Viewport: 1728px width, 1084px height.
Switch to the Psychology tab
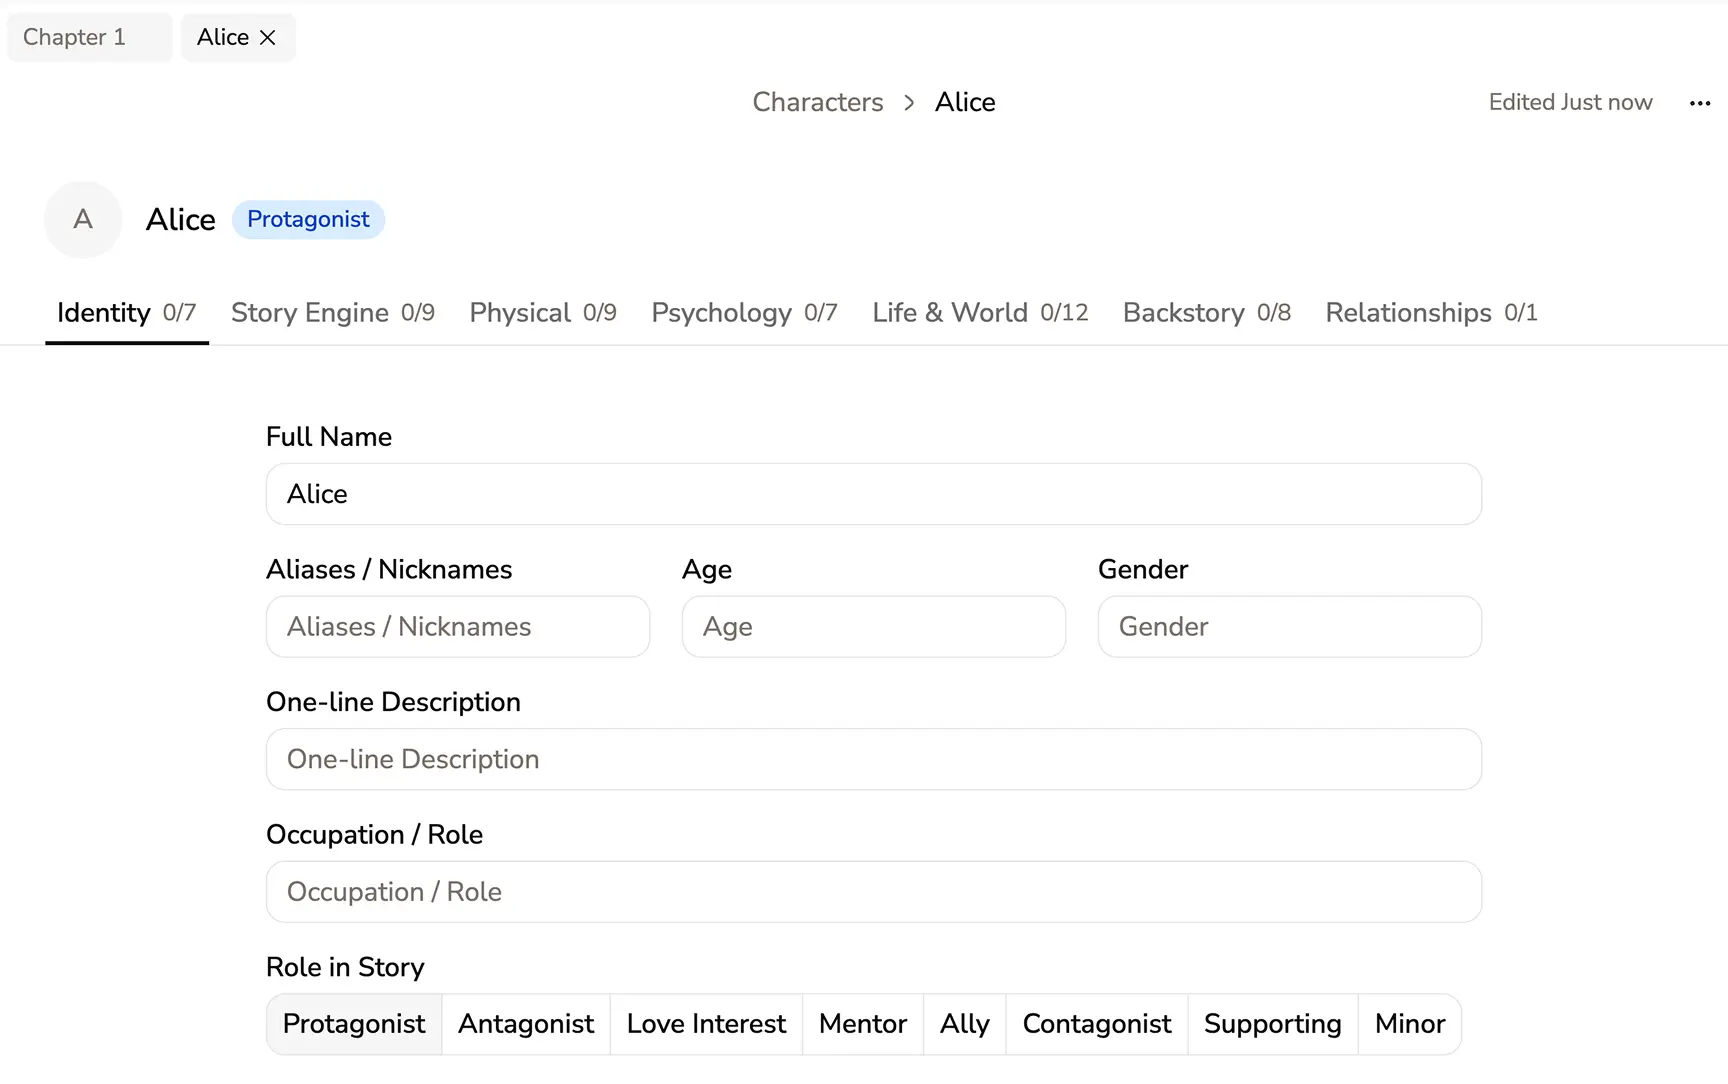coord(743,313)
